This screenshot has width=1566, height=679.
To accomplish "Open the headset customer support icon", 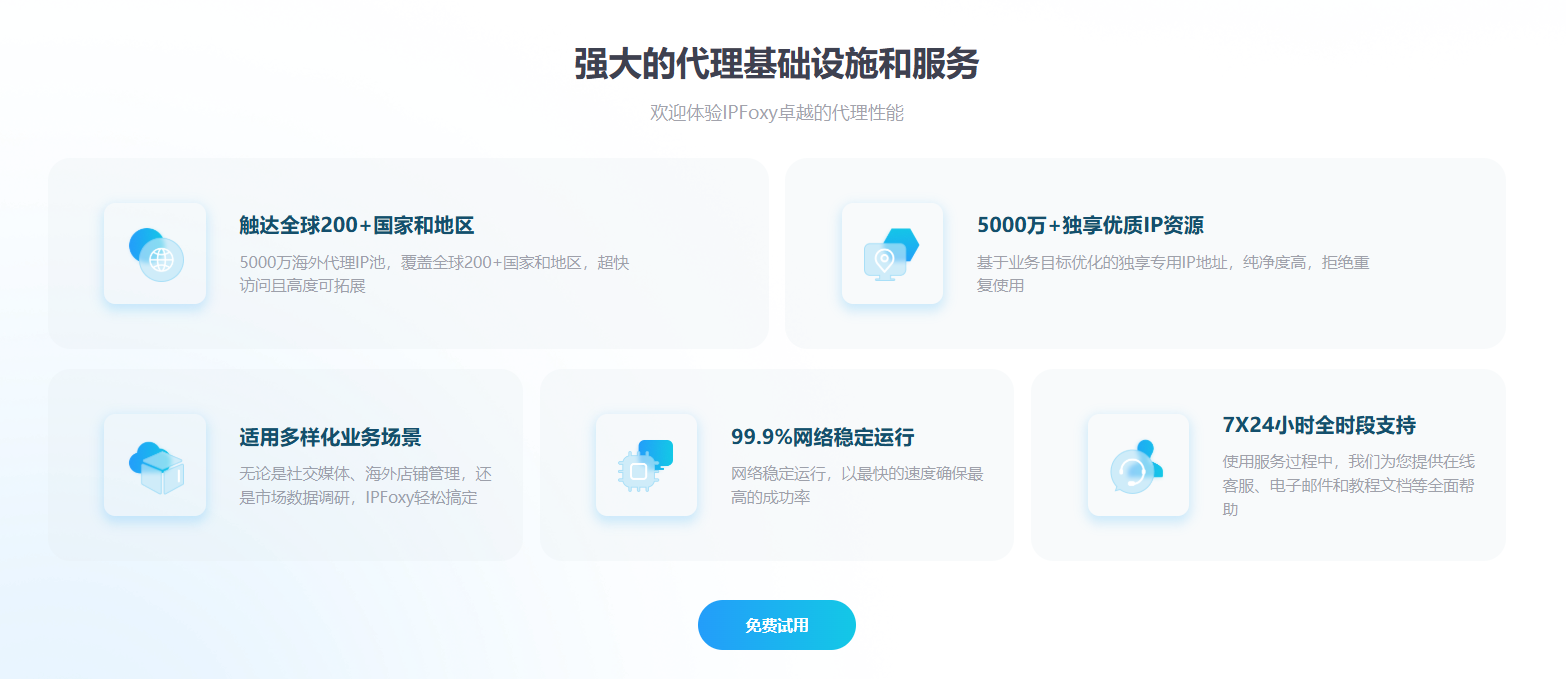I will (1138, 465).
